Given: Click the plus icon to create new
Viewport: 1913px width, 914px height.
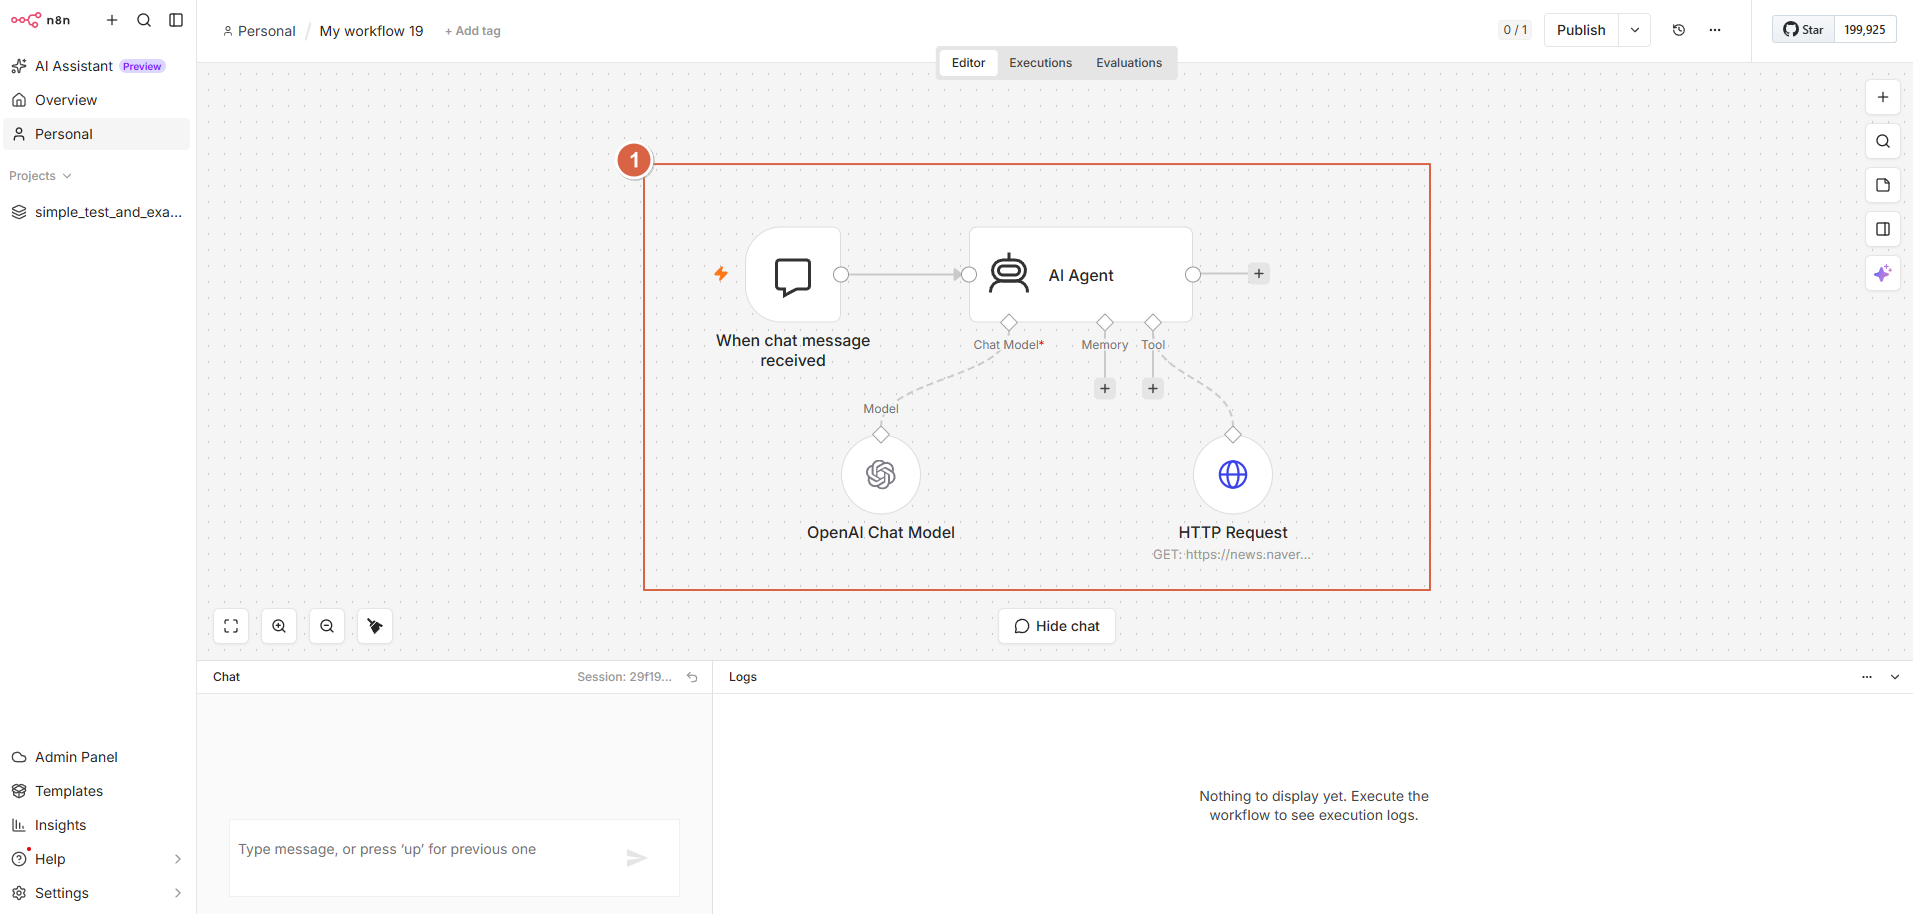Looking at the screenshot, I should click(112, 20).
